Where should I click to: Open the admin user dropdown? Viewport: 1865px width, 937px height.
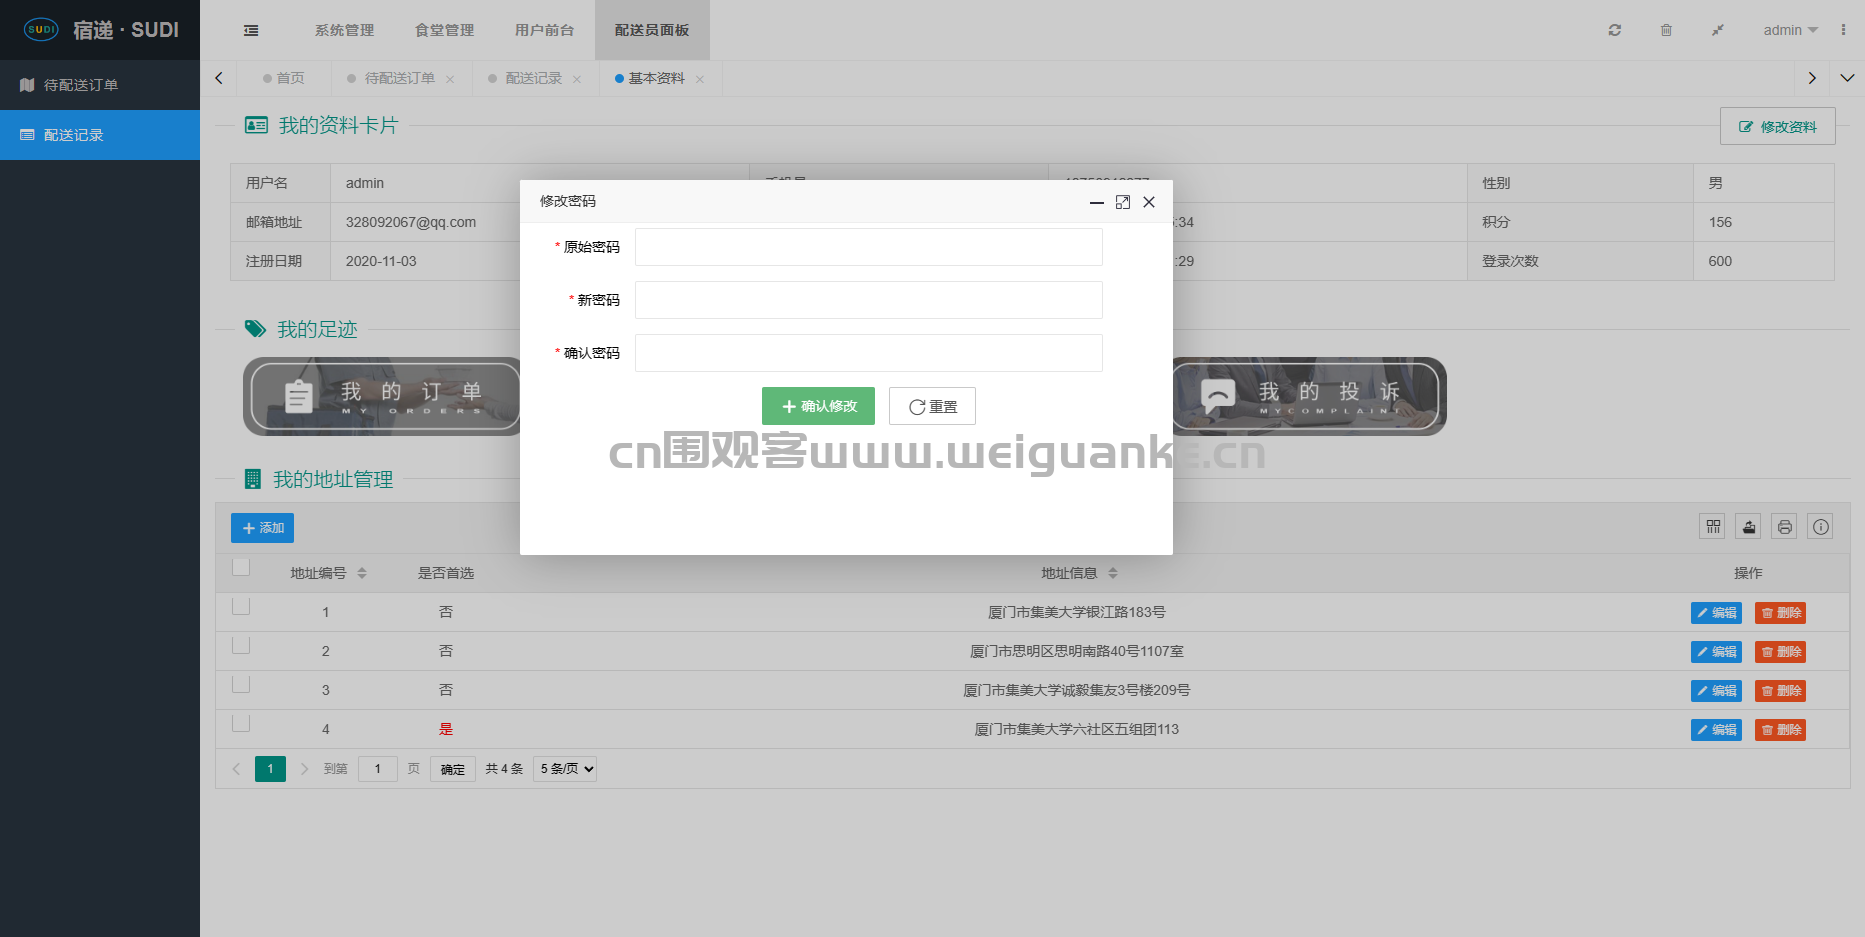tap(1790, 30)
